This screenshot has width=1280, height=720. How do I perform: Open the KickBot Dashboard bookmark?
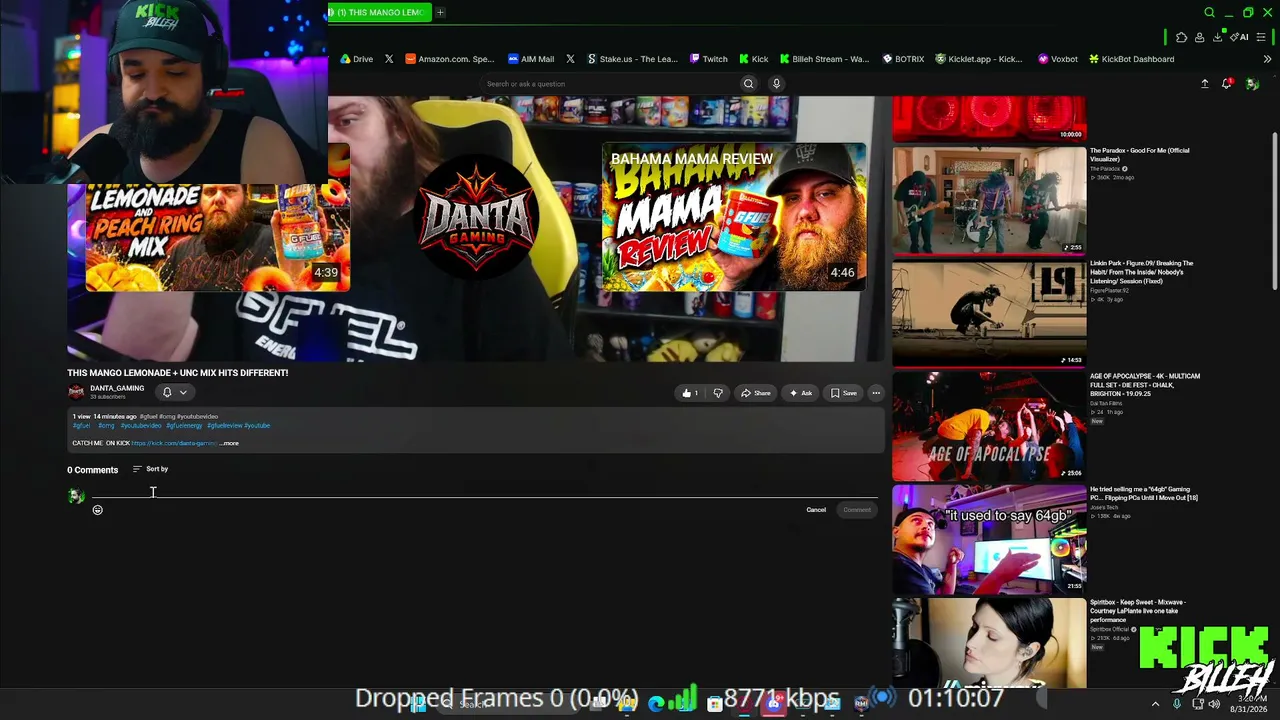(1132, 59)
